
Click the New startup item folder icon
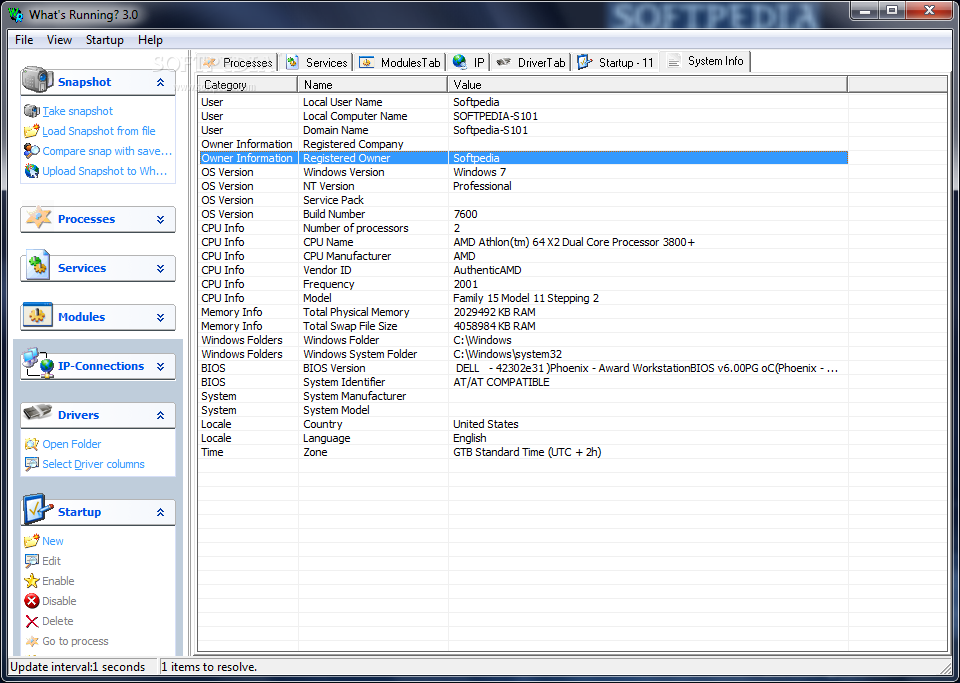point(32,541)
